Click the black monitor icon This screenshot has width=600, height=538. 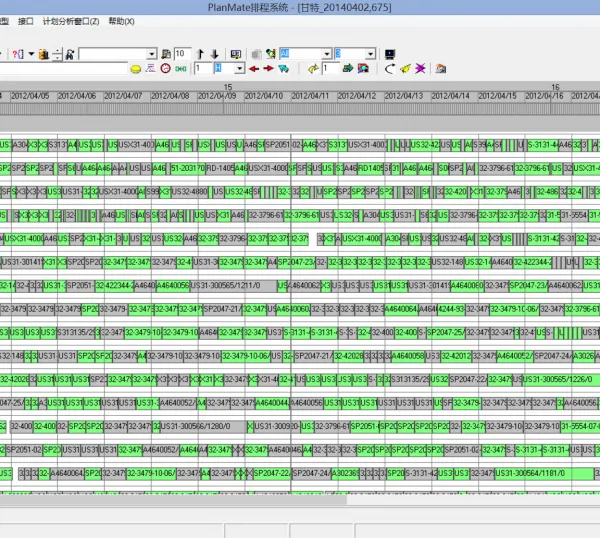tap(390, 54)
